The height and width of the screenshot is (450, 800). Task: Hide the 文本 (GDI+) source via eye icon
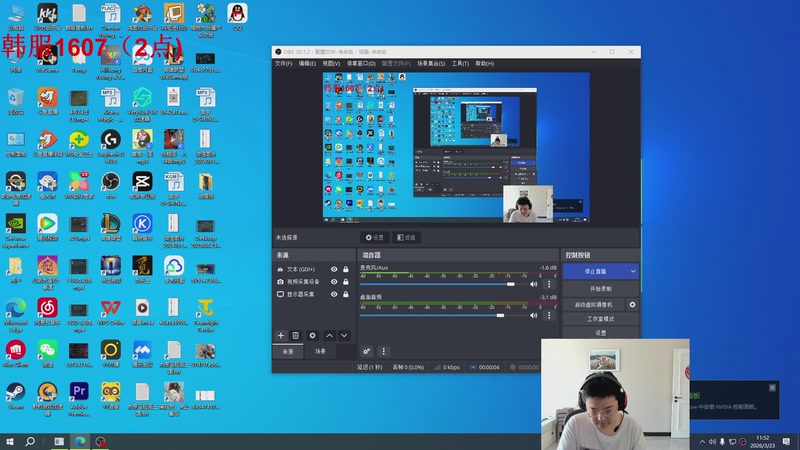[x=334, y=269]
